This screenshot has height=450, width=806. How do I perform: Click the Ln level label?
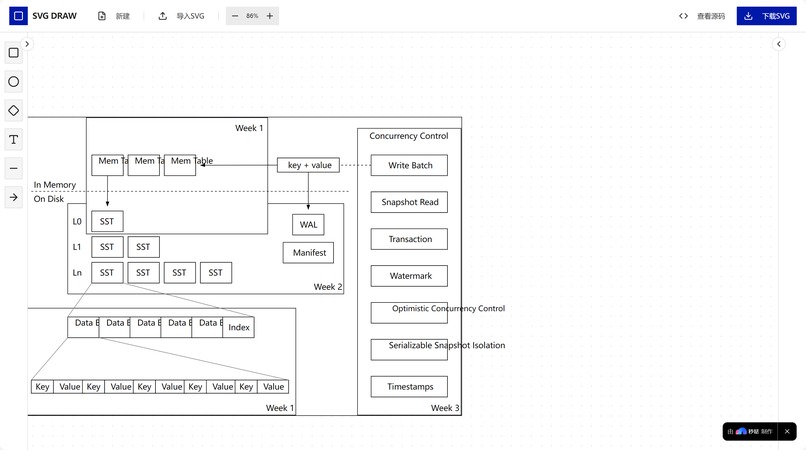click(x=77, y=273)
